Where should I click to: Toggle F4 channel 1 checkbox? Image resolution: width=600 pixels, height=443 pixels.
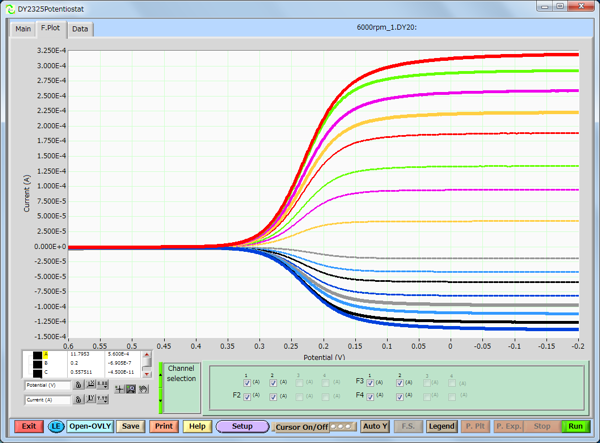click(370, 397)
